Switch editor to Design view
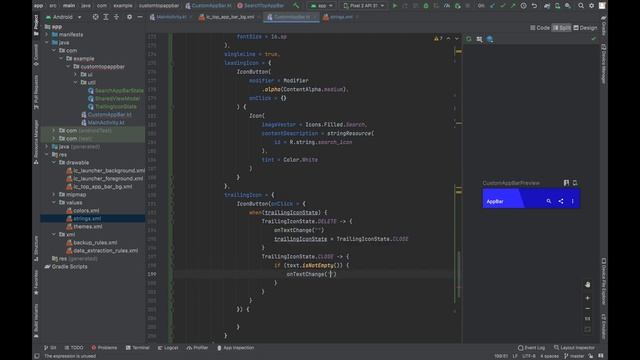640x360 pixels. click(585, 28)
